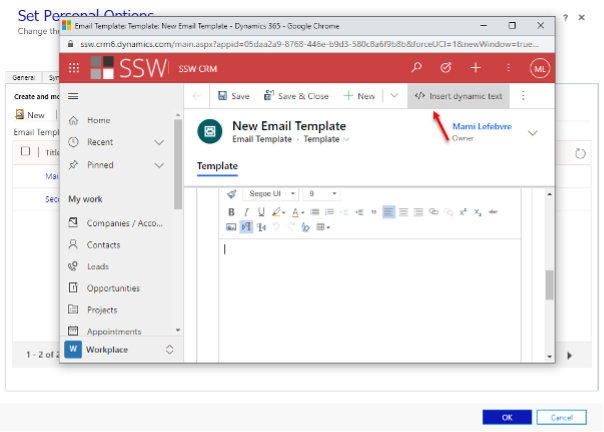Click the Save & Close button
The width and height of the screenshot is (604, 432).
(296, 96)
